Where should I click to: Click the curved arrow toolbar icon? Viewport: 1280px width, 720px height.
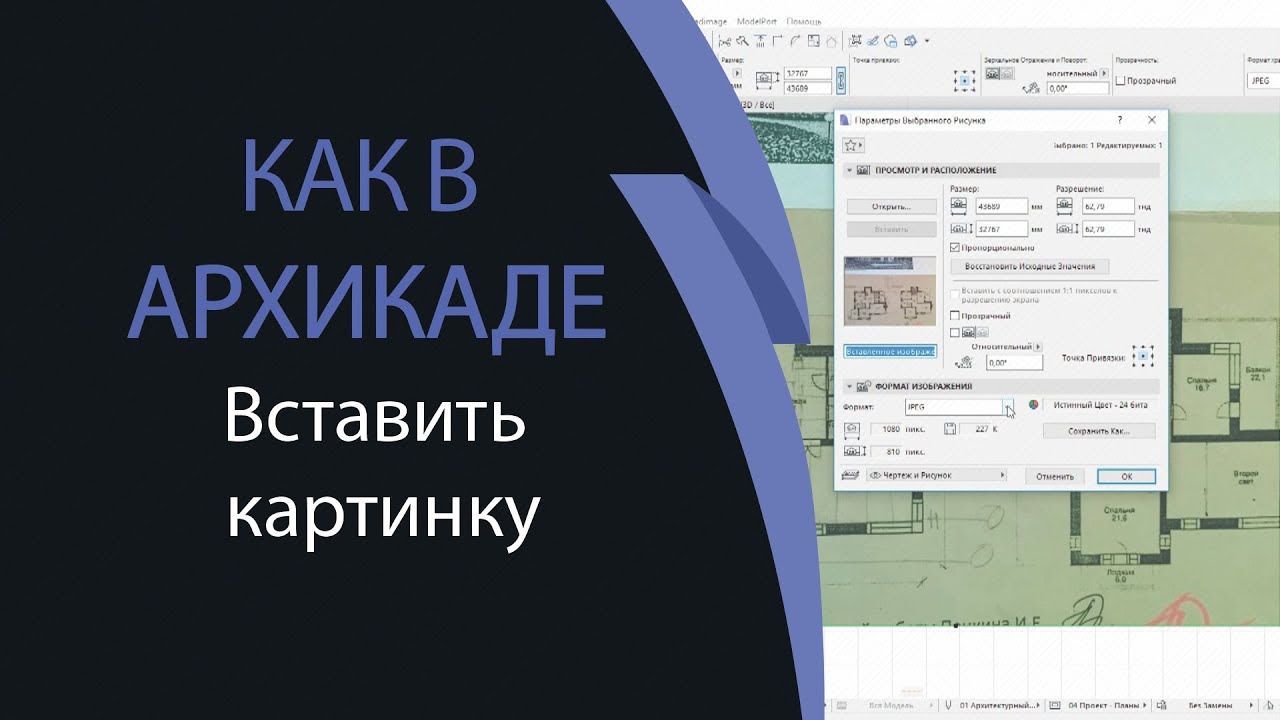[x=795, y=41]
